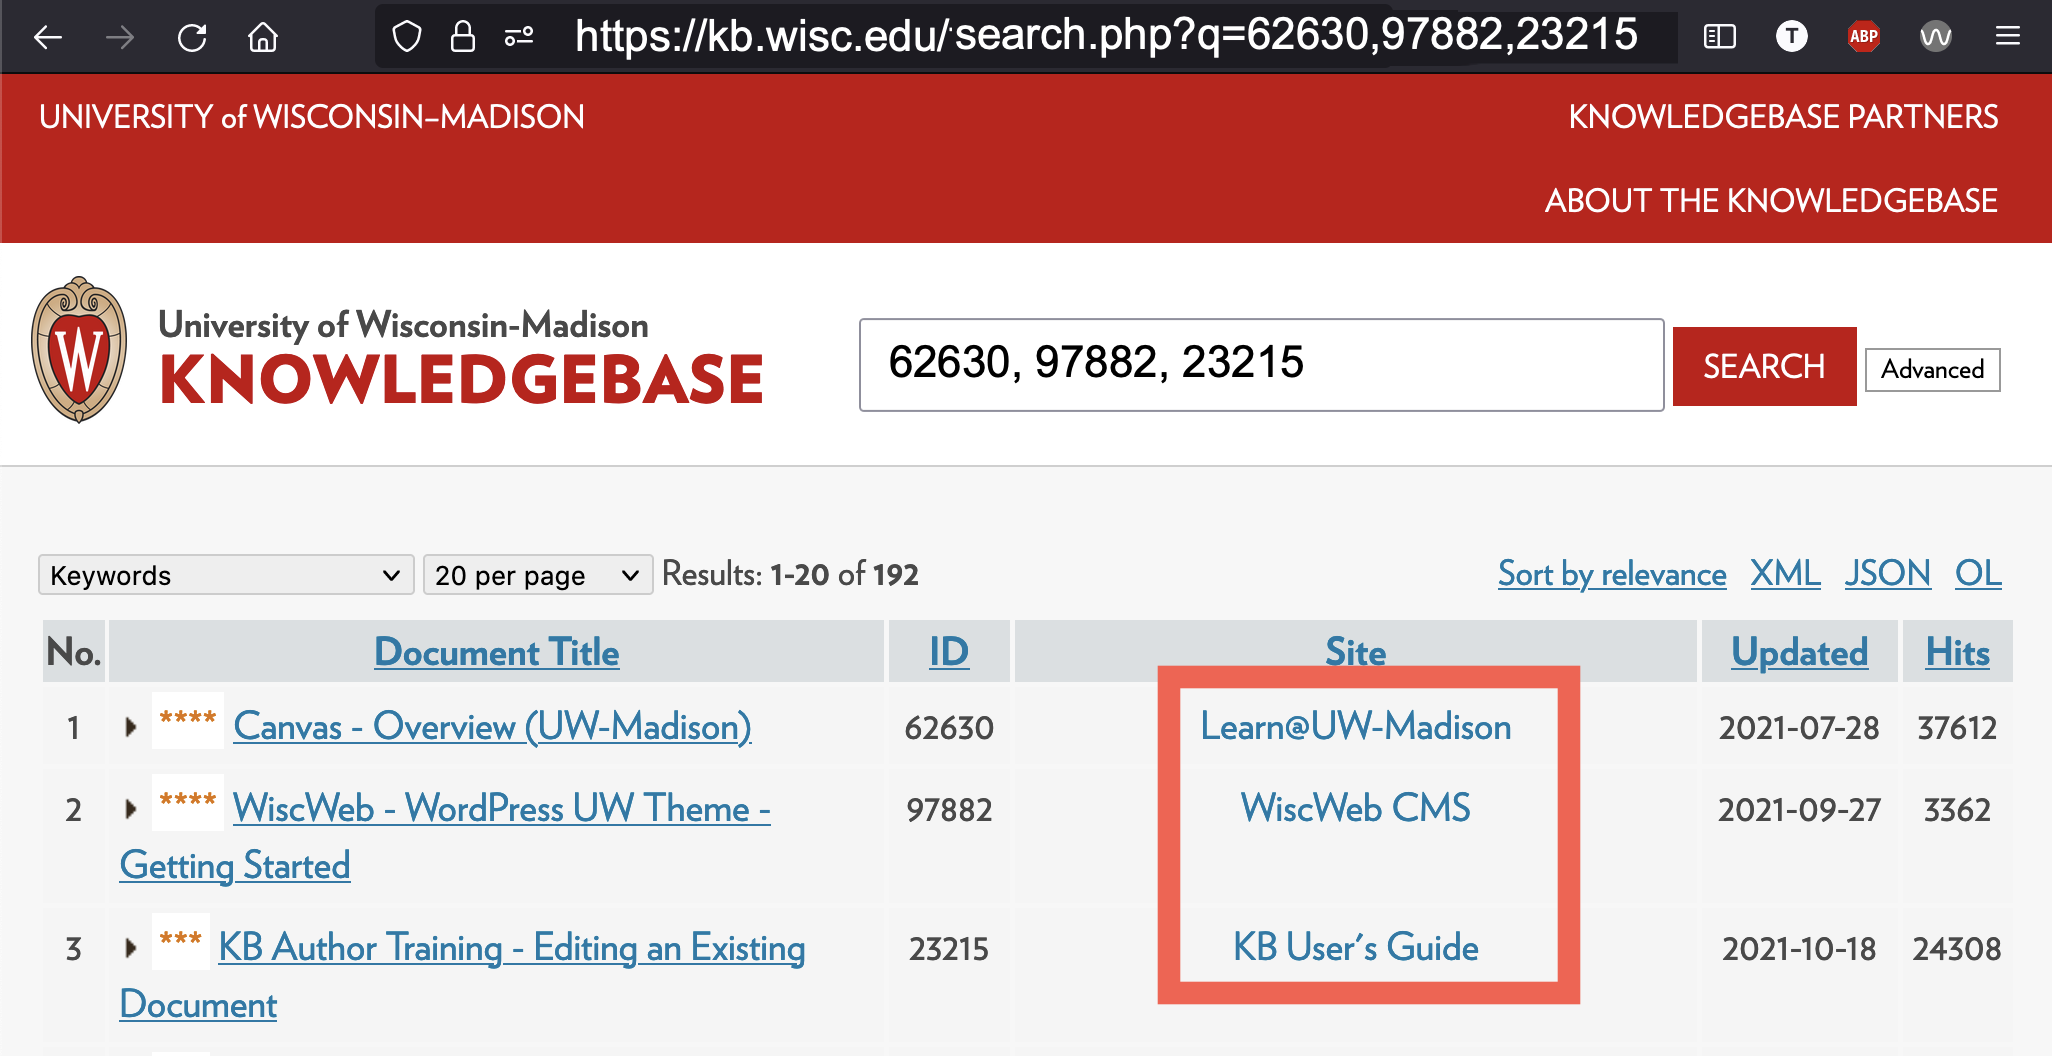This screenshot has width=2052, height=1056.
Task: Sort by the Document Title column header
Action: tap(497, 652)
